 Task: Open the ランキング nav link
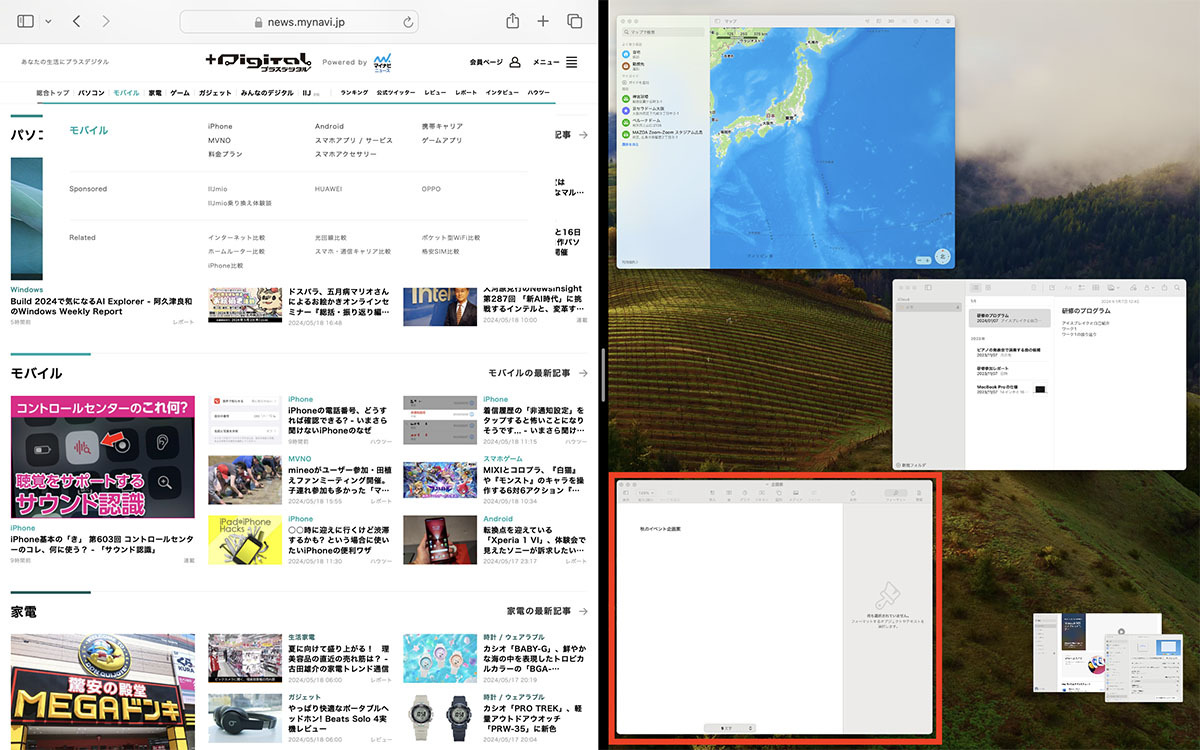tap(354, 92)
